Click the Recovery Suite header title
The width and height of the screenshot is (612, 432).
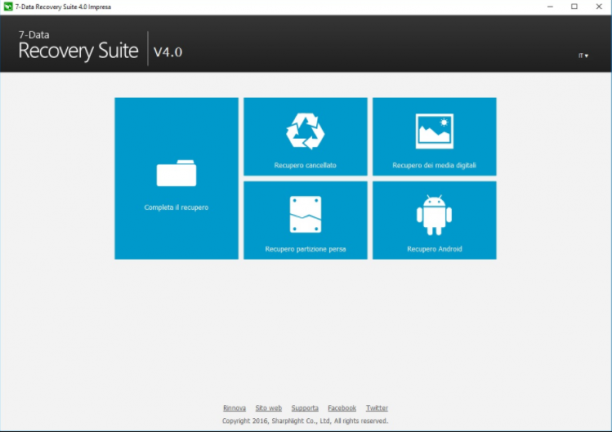point(78,51)
